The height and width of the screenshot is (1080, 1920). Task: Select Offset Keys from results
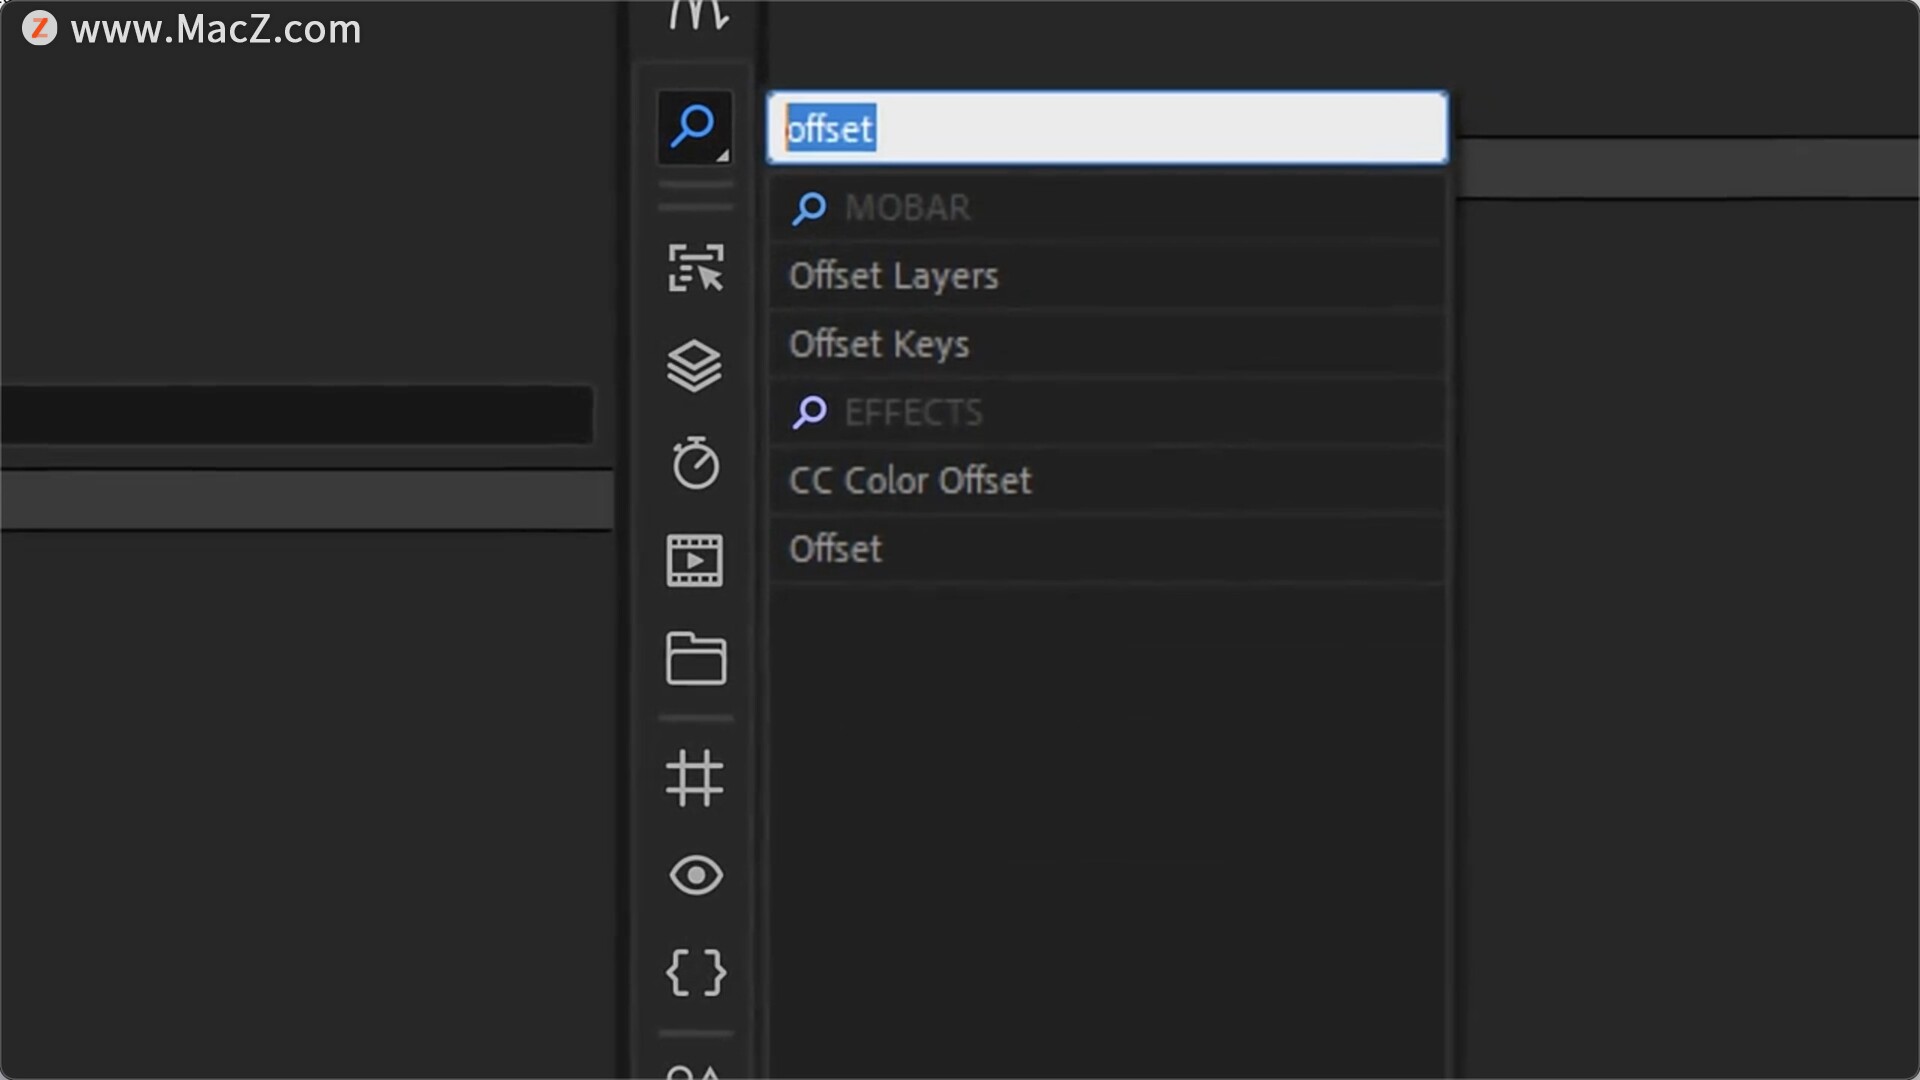[879, 344]
